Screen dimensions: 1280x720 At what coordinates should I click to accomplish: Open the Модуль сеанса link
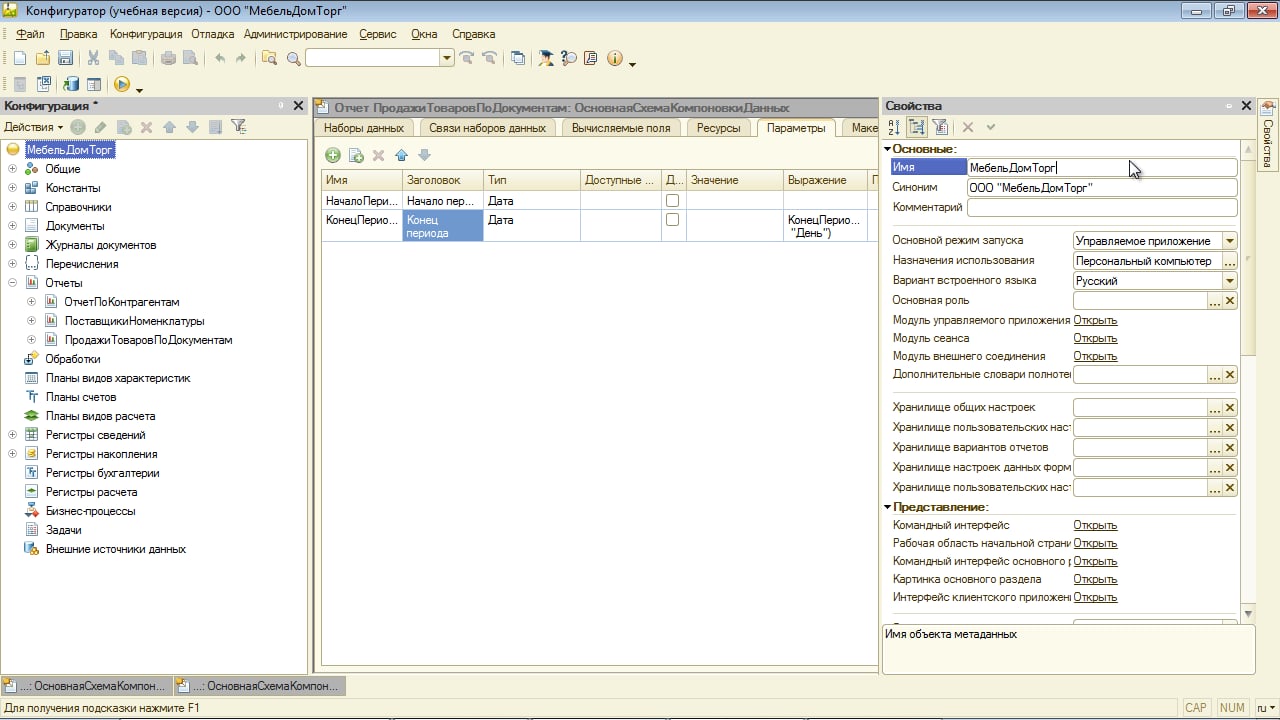click(x=1094, y=338)
